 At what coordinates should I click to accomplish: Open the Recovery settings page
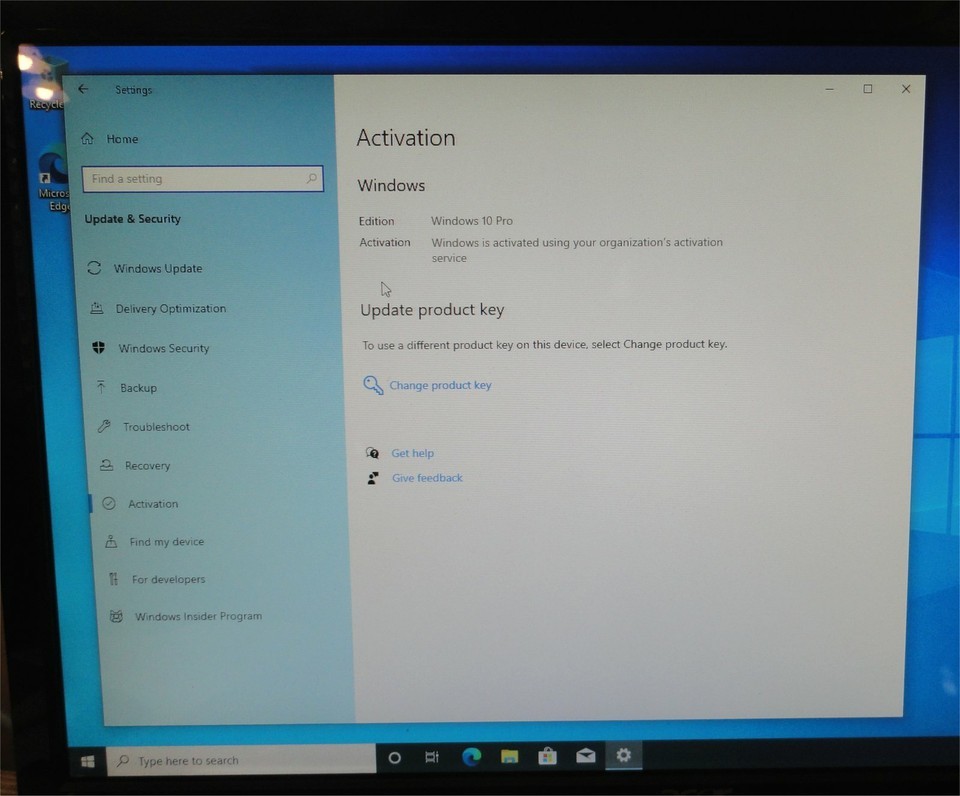(146, 466)
